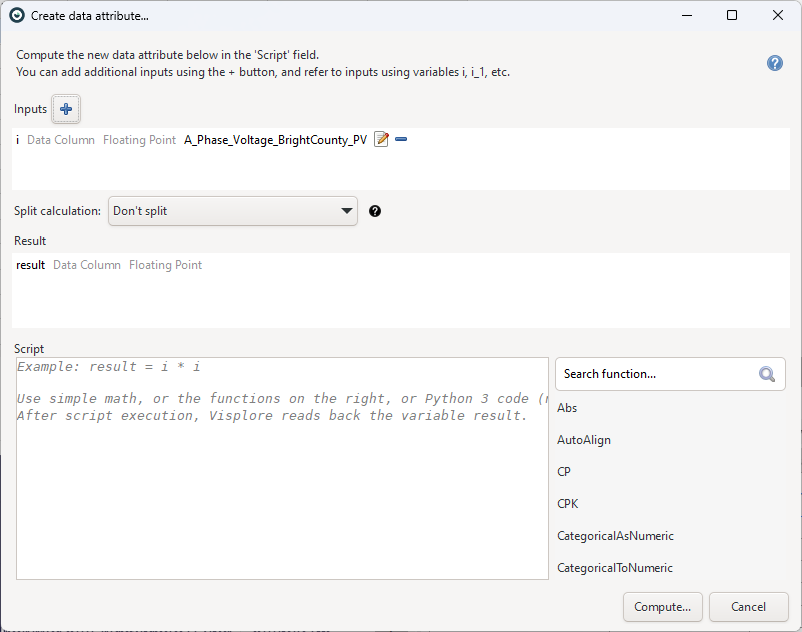Click inside the Script editor
802x632 pixels.
(282, 468)
